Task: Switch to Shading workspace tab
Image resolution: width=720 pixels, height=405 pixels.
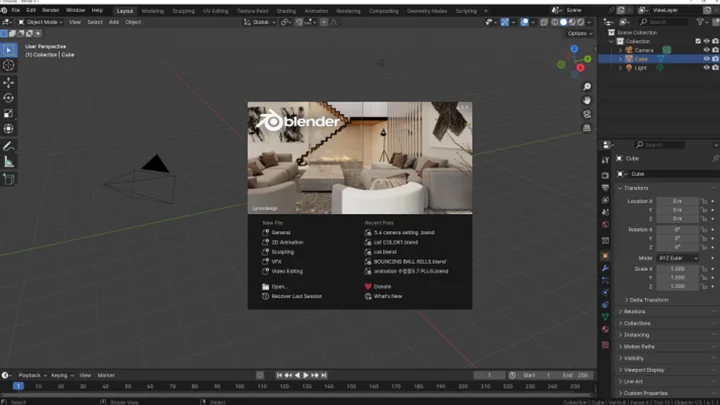Action: pyautogui.click(x=286, y=11)
